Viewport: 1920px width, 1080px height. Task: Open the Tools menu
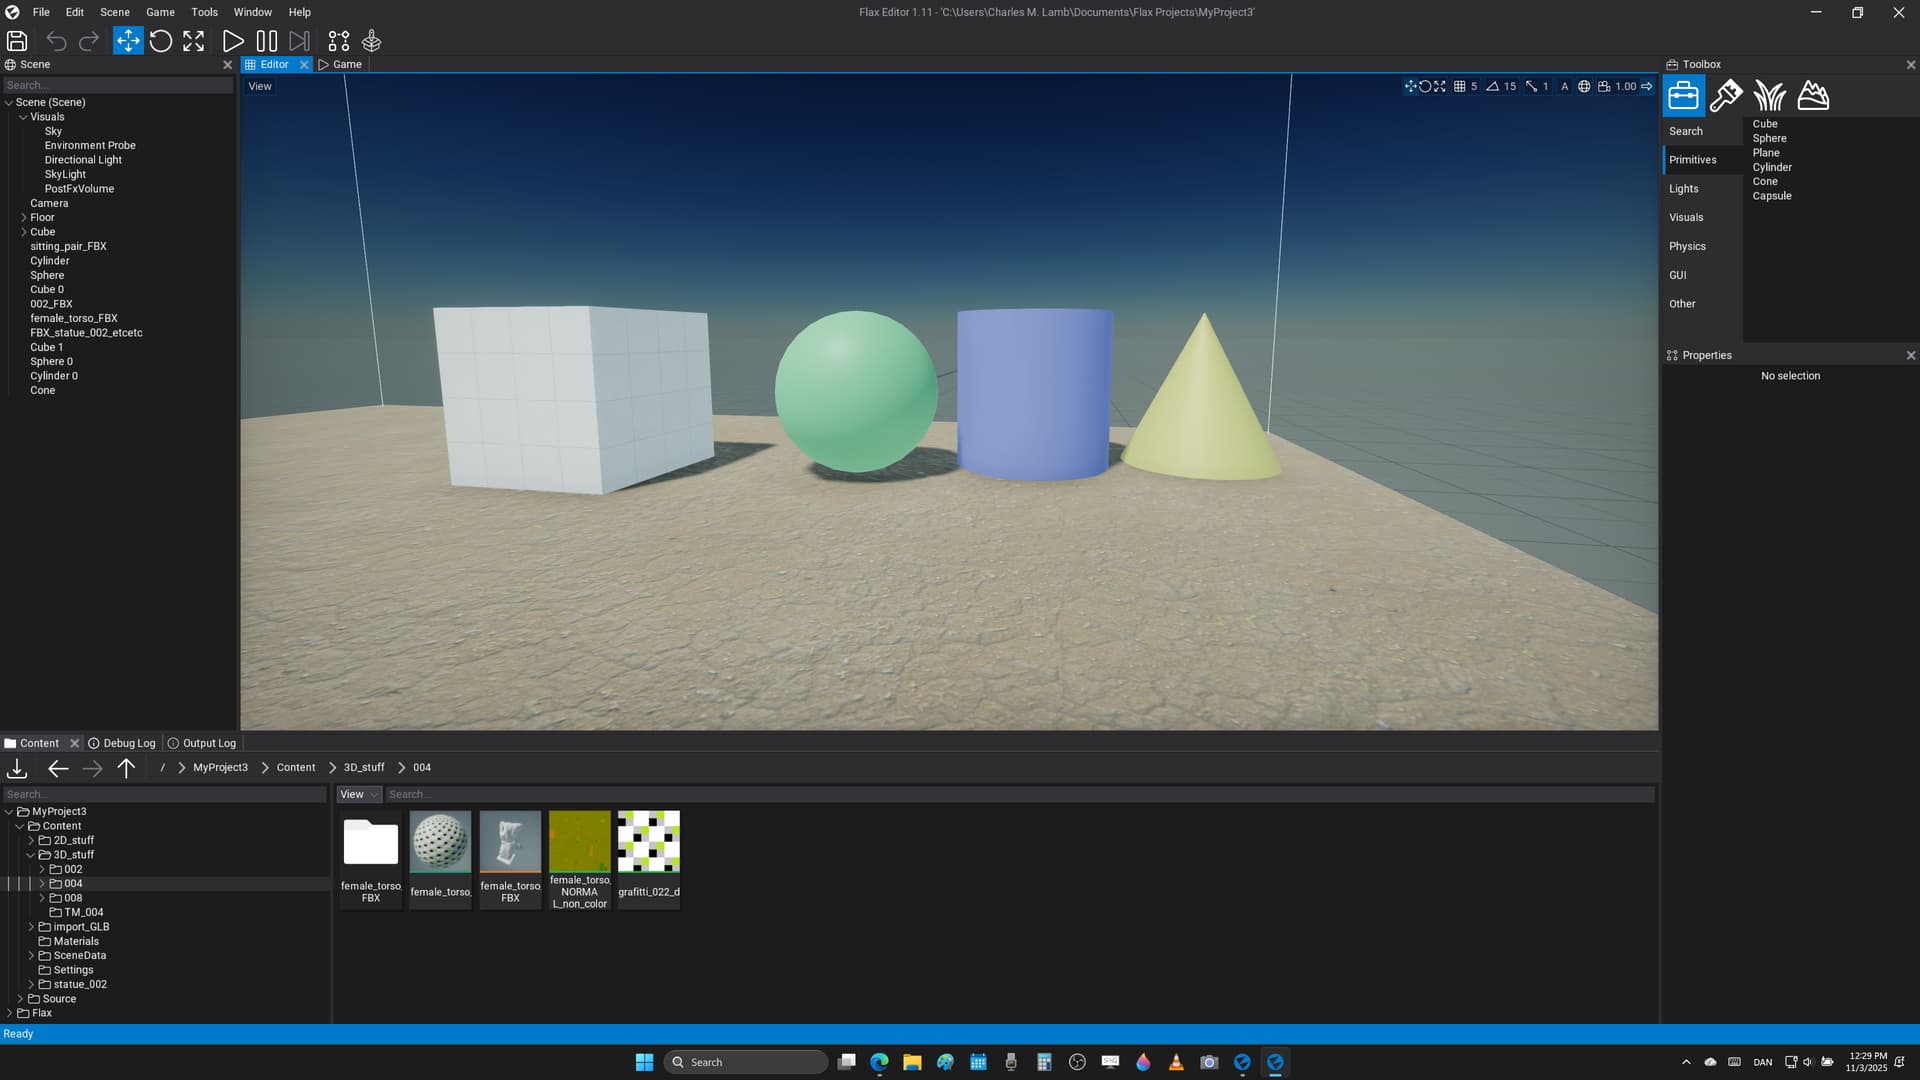(204, 12)
